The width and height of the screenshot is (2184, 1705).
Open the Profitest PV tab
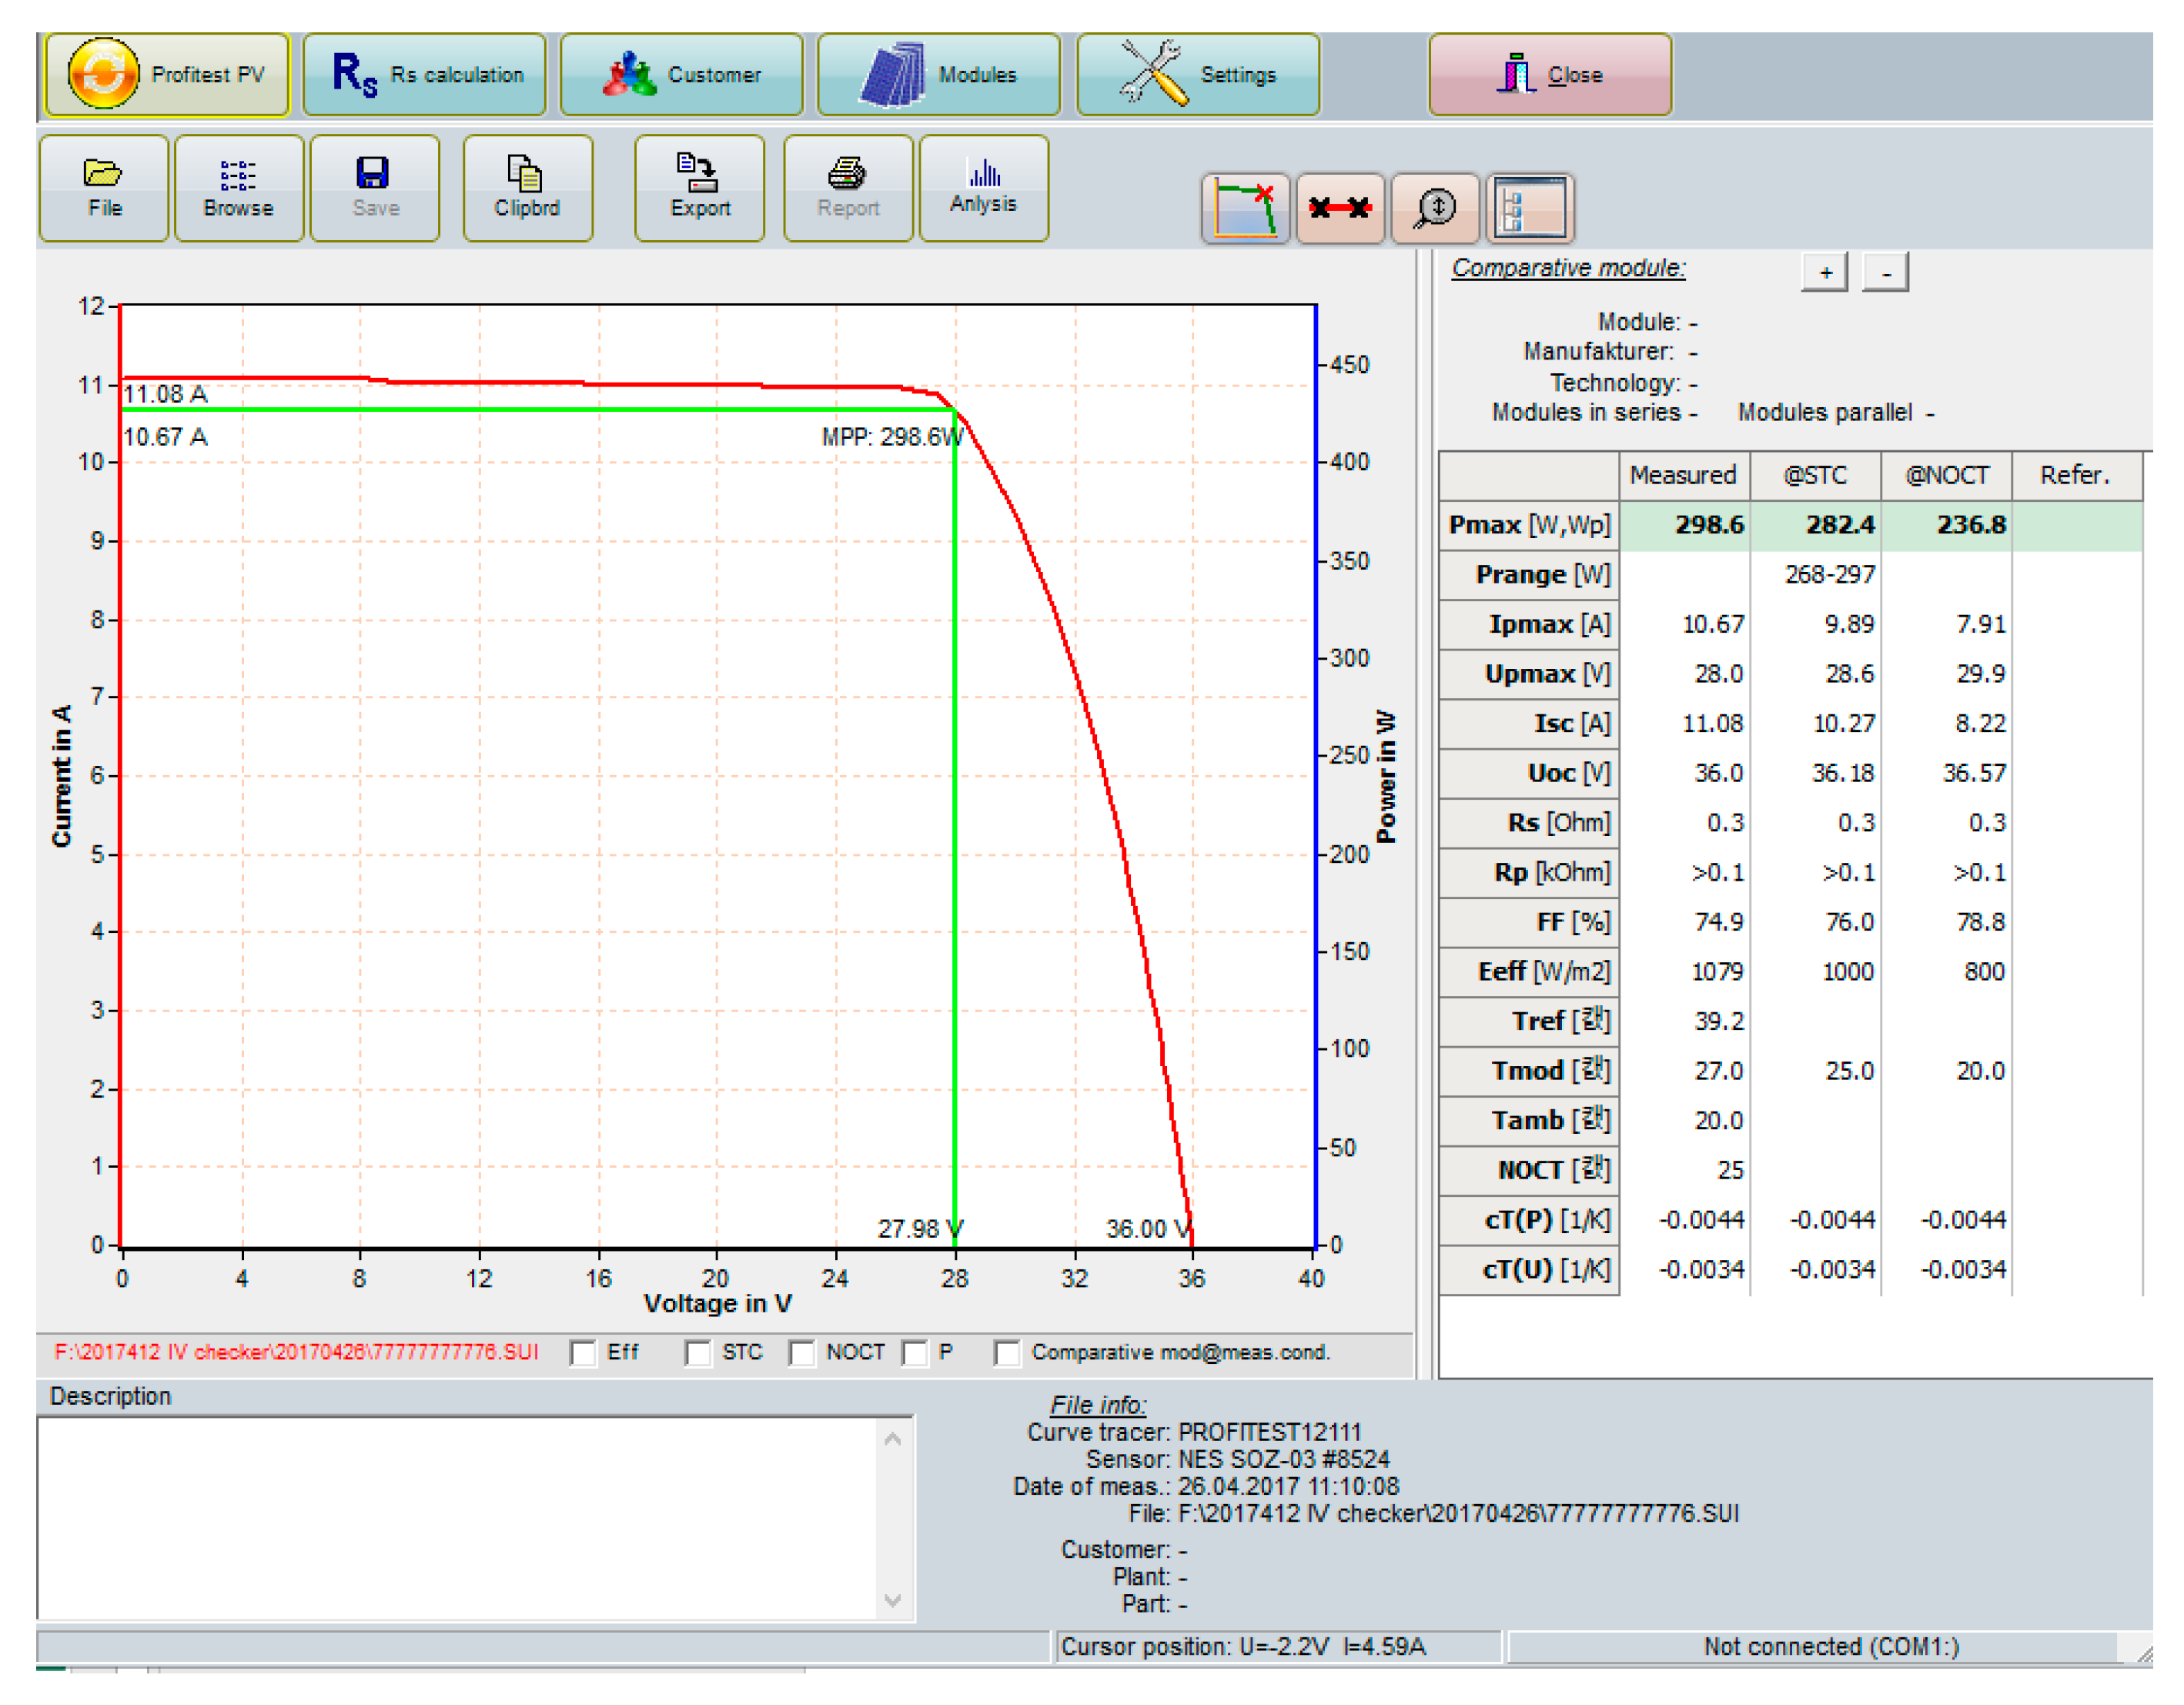coord(168,74)
